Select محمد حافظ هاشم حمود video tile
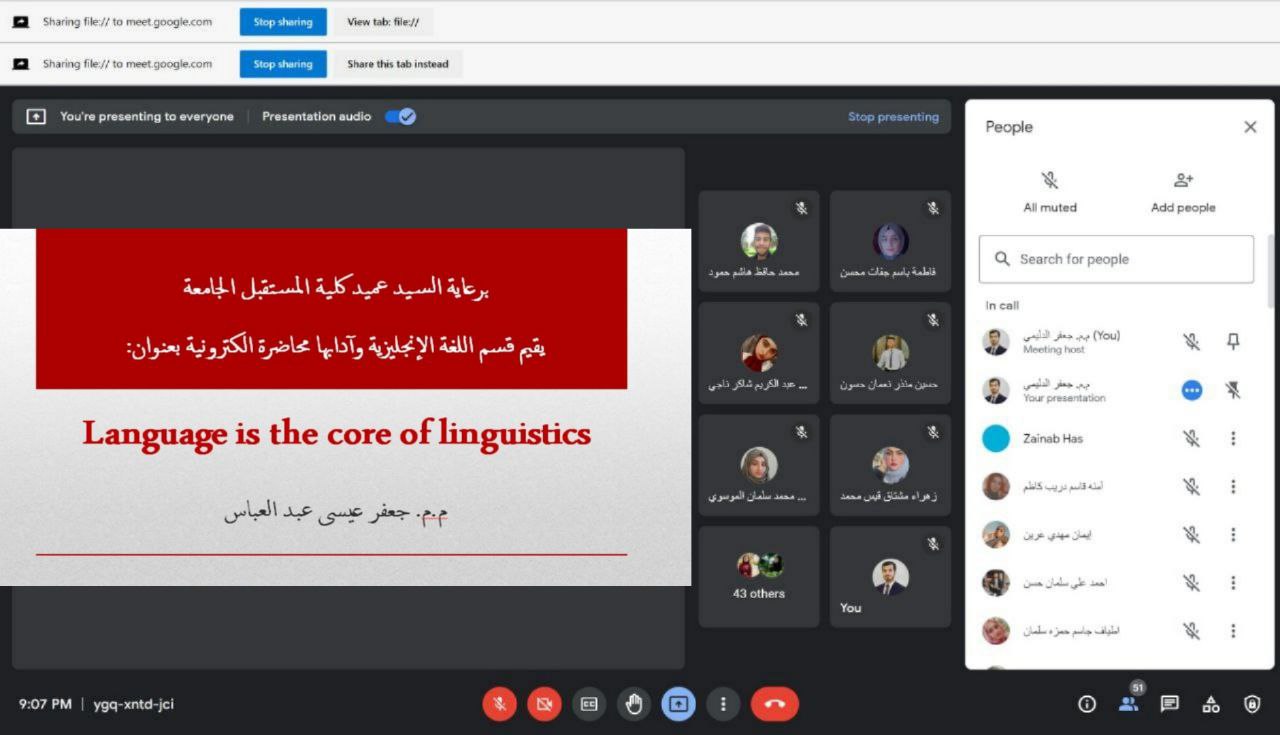1280x735 pixels. click(x=759, y=241)
